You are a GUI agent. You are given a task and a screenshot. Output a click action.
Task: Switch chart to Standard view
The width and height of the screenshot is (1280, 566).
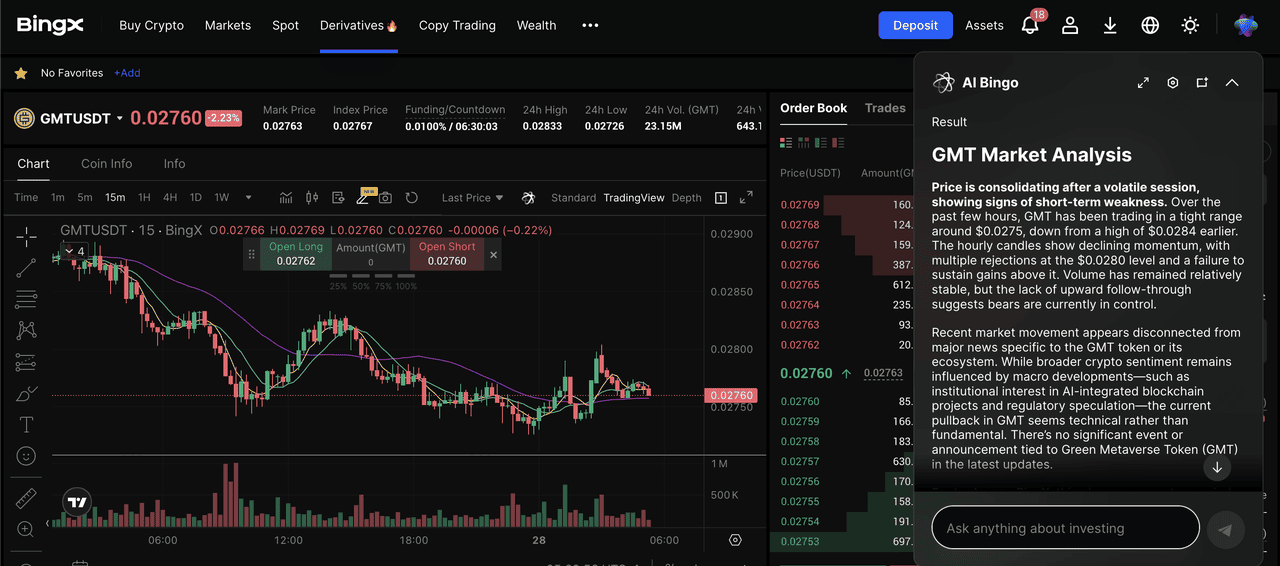click(573, 198)
